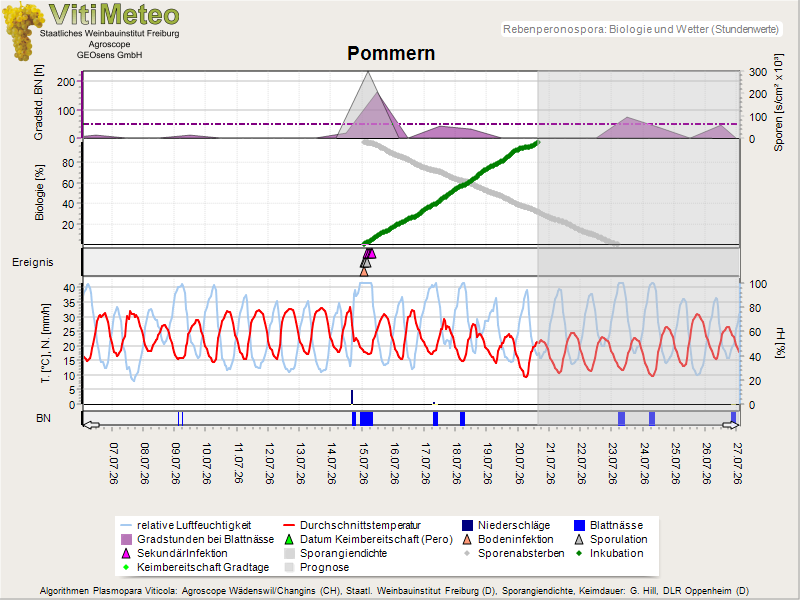Click the Durchschnittstemperatur legend label
Viewport: 800px width, 600px height.
click(x=360, y=526)
